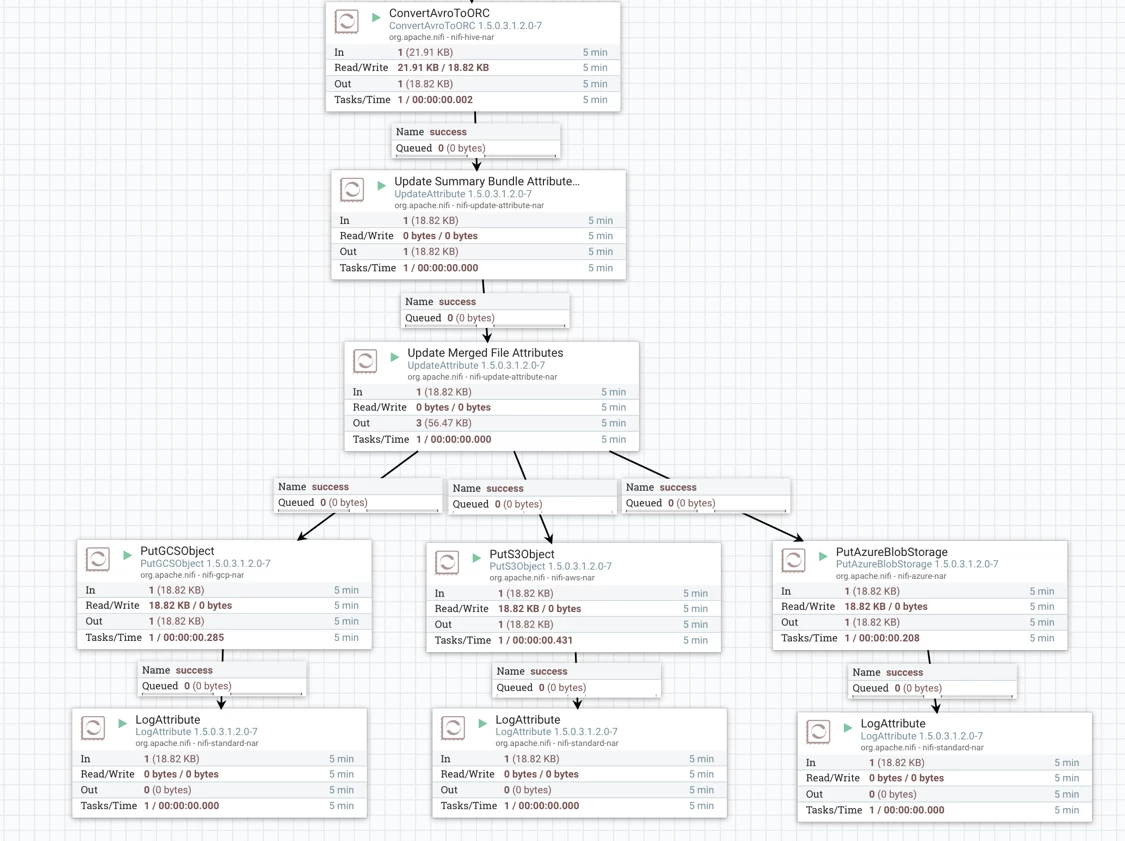
Task: Click the run status arrow of Update Merged File Attributes
Action: 395,357
